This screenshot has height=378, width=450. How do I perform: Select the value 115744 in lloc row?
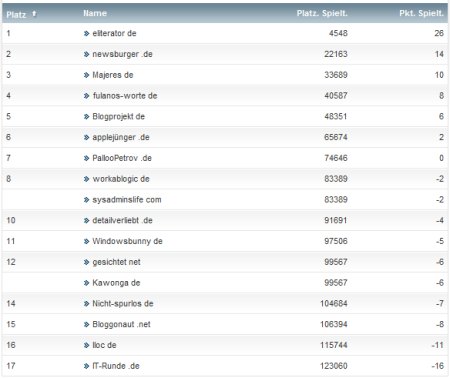pyautogui.click(x=334, y=345)
